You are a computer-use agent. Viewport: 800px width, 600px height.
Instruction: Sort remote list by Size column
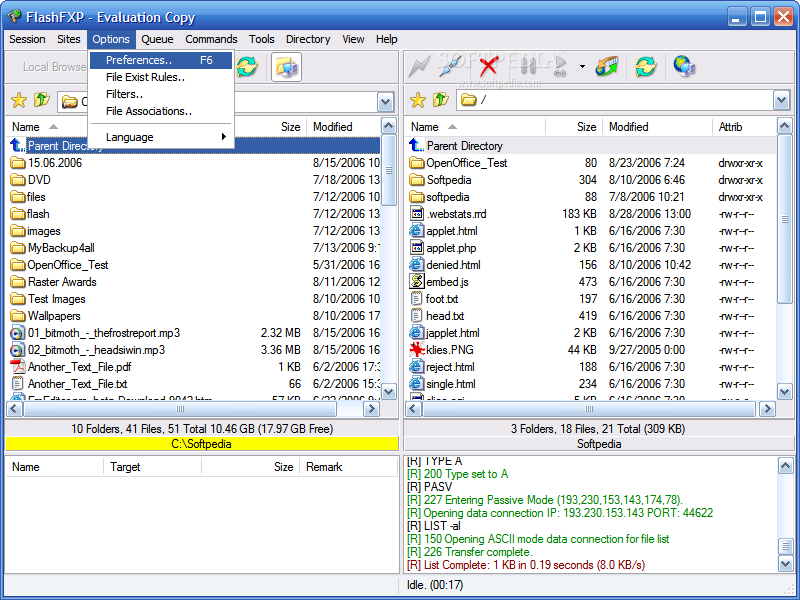586,127
